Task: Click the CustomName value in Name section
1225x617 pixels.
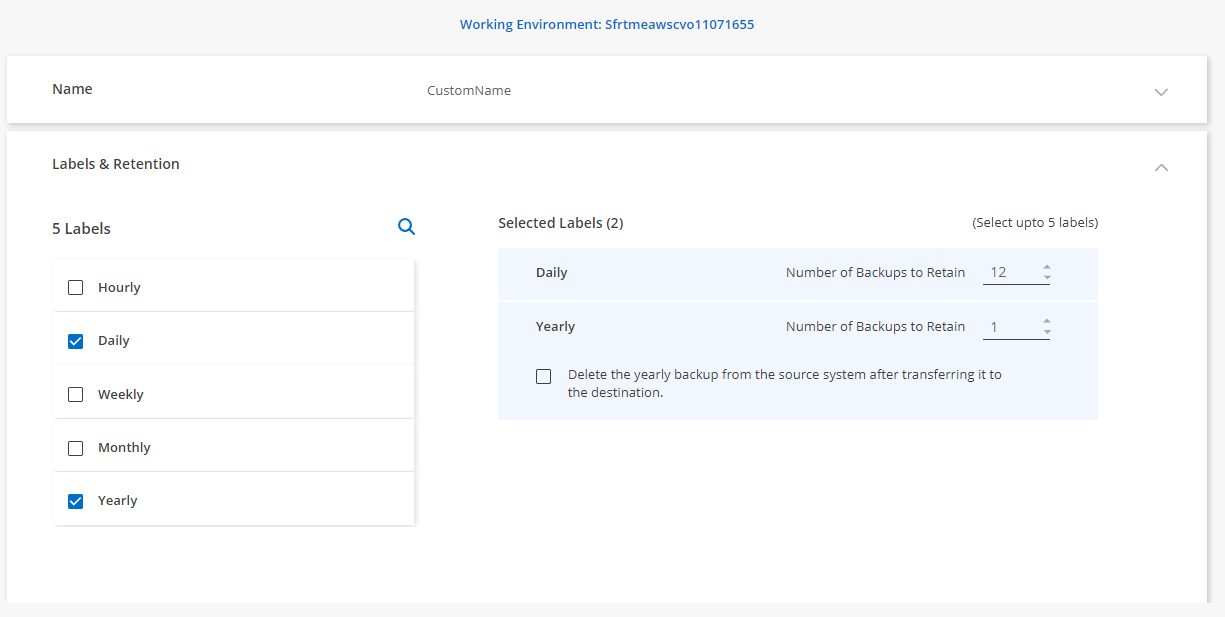Action: point(468,90)
